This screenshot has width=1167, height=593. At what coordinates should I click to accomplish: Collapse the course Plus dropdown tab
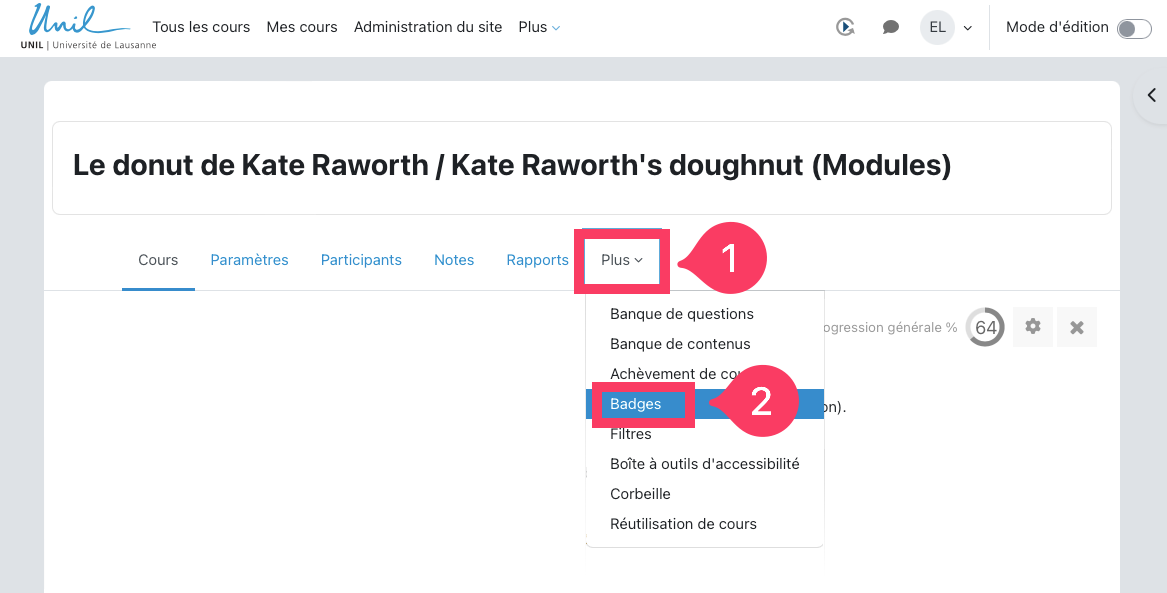click(621, 260)
